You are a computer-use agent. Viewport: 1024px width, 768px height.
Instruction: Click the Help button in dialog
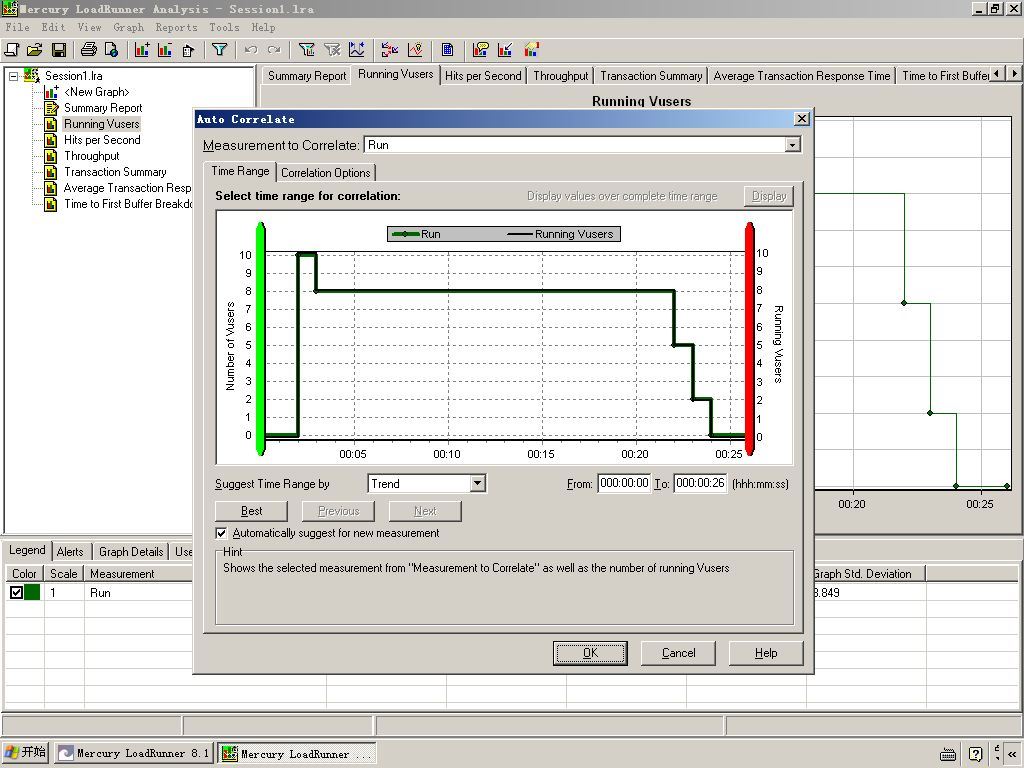[x=766, y=653]
